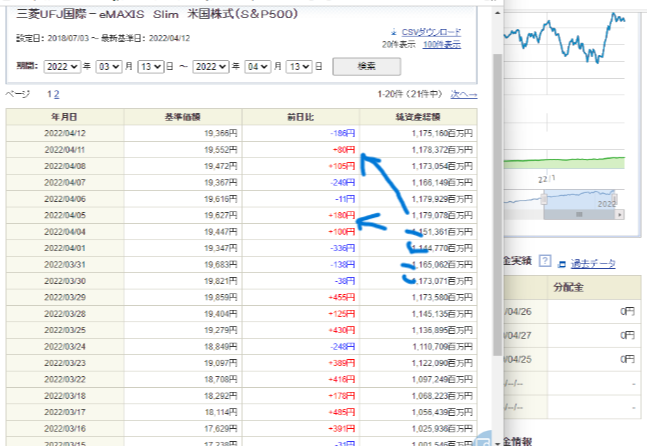The image size is (647, 446).
Task: Select the 2022/04/08 date cell
Action: point(65,166)
